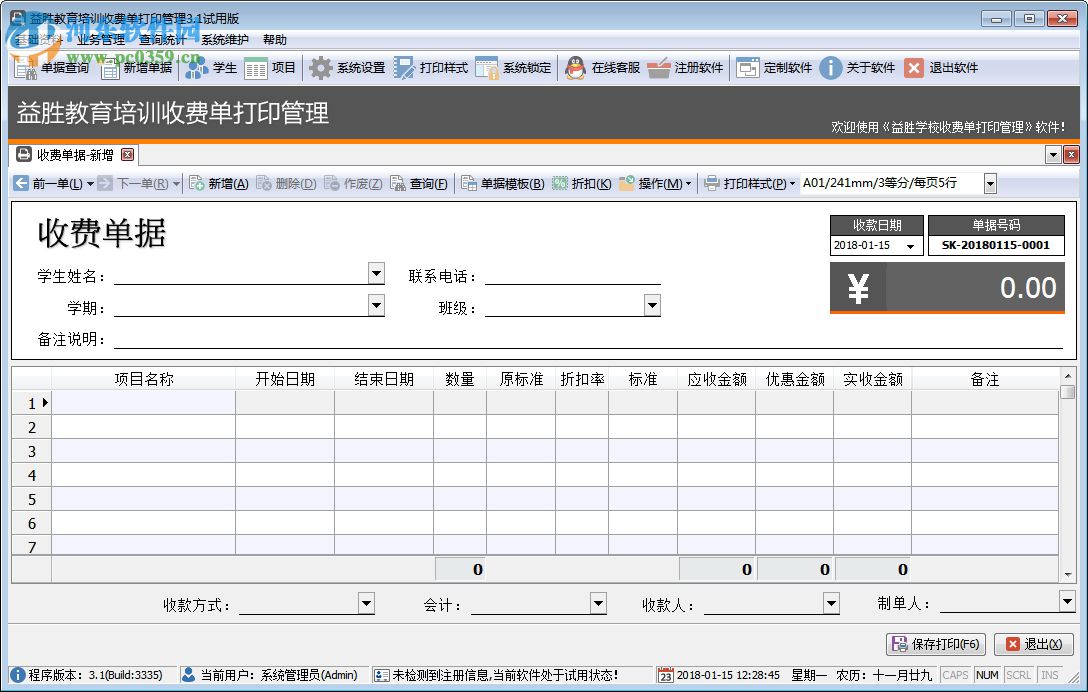This screenshot has height=692, width=1088.
Task: Click 保存打印(F6) to save and print
Action: point(934,645)
